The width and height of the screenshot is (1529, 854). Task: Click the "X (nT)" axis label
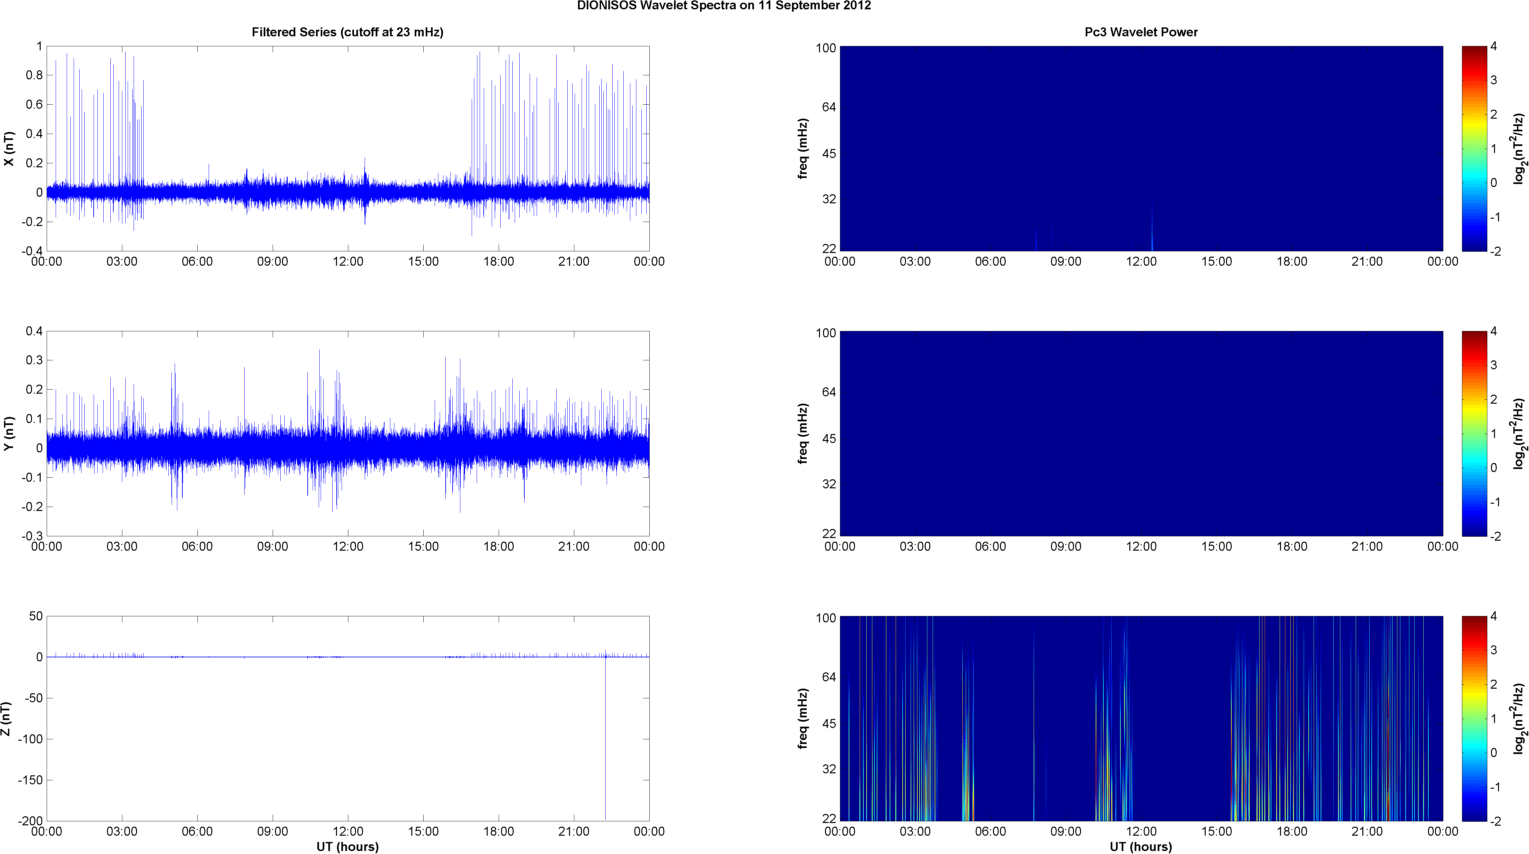(9, 149)
